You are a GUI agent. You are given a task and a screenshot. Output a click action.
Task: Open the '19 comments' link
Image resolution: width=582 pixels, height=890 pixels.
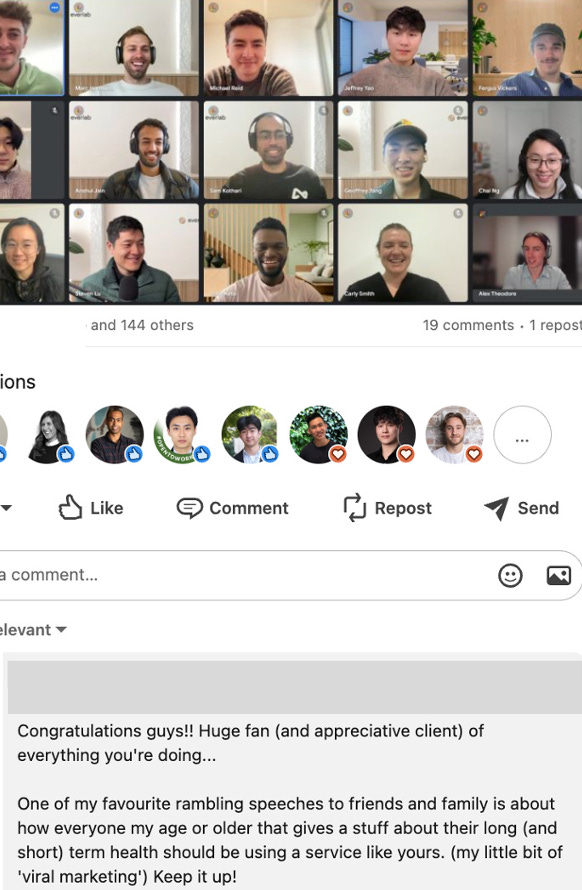point(468,325)
